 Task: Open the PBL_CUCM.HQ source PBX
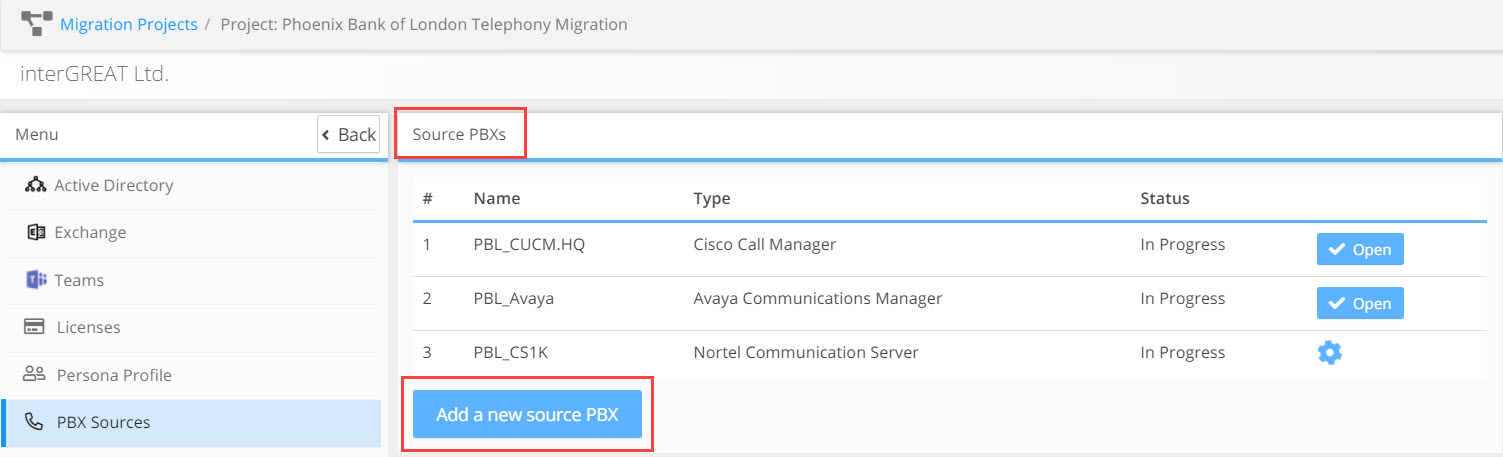coord(1360,250)
